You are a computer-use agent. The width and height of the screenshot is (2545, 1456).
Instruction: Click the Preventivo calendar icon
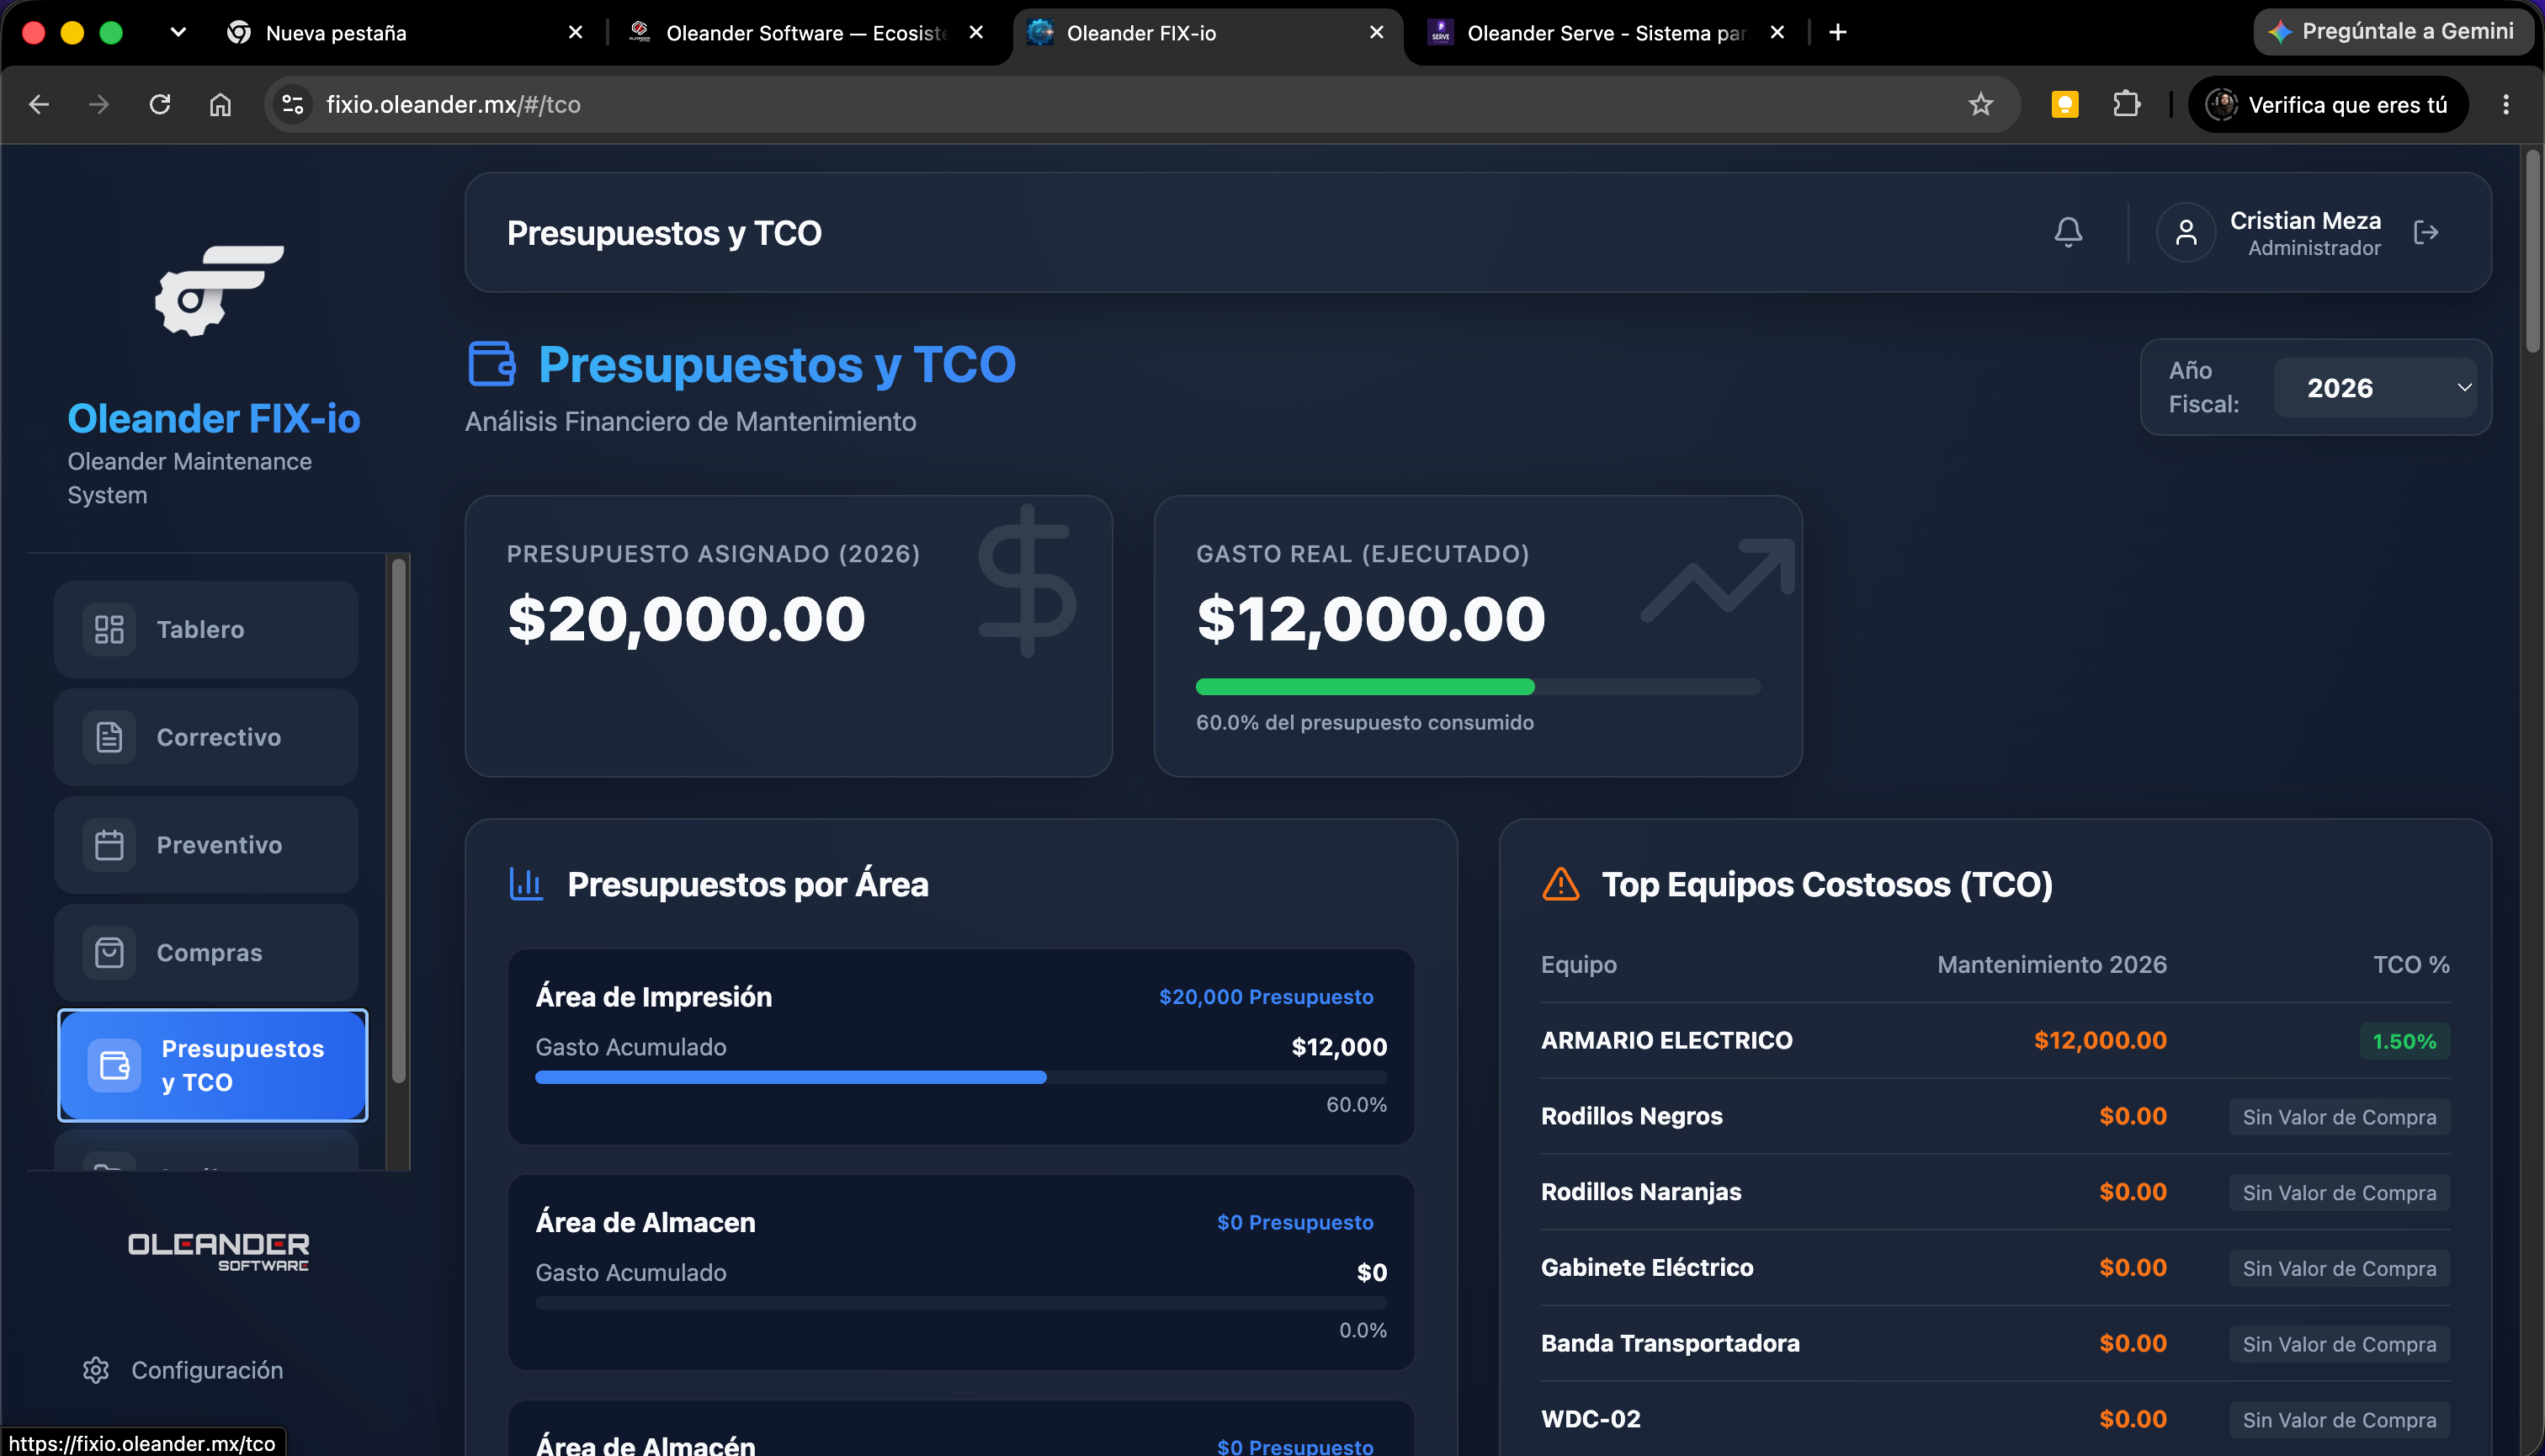(x=109, y=845)
